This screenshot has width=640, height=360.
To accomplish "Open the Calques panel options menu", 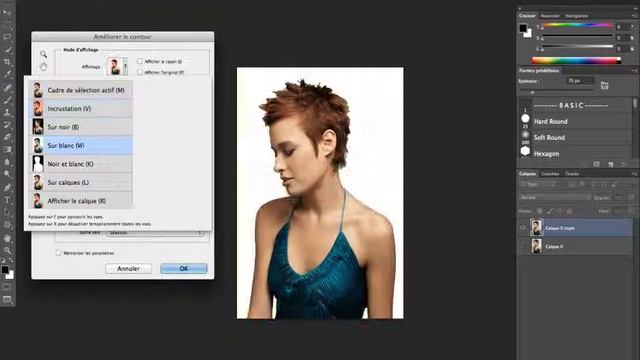I will coord(633,174).
